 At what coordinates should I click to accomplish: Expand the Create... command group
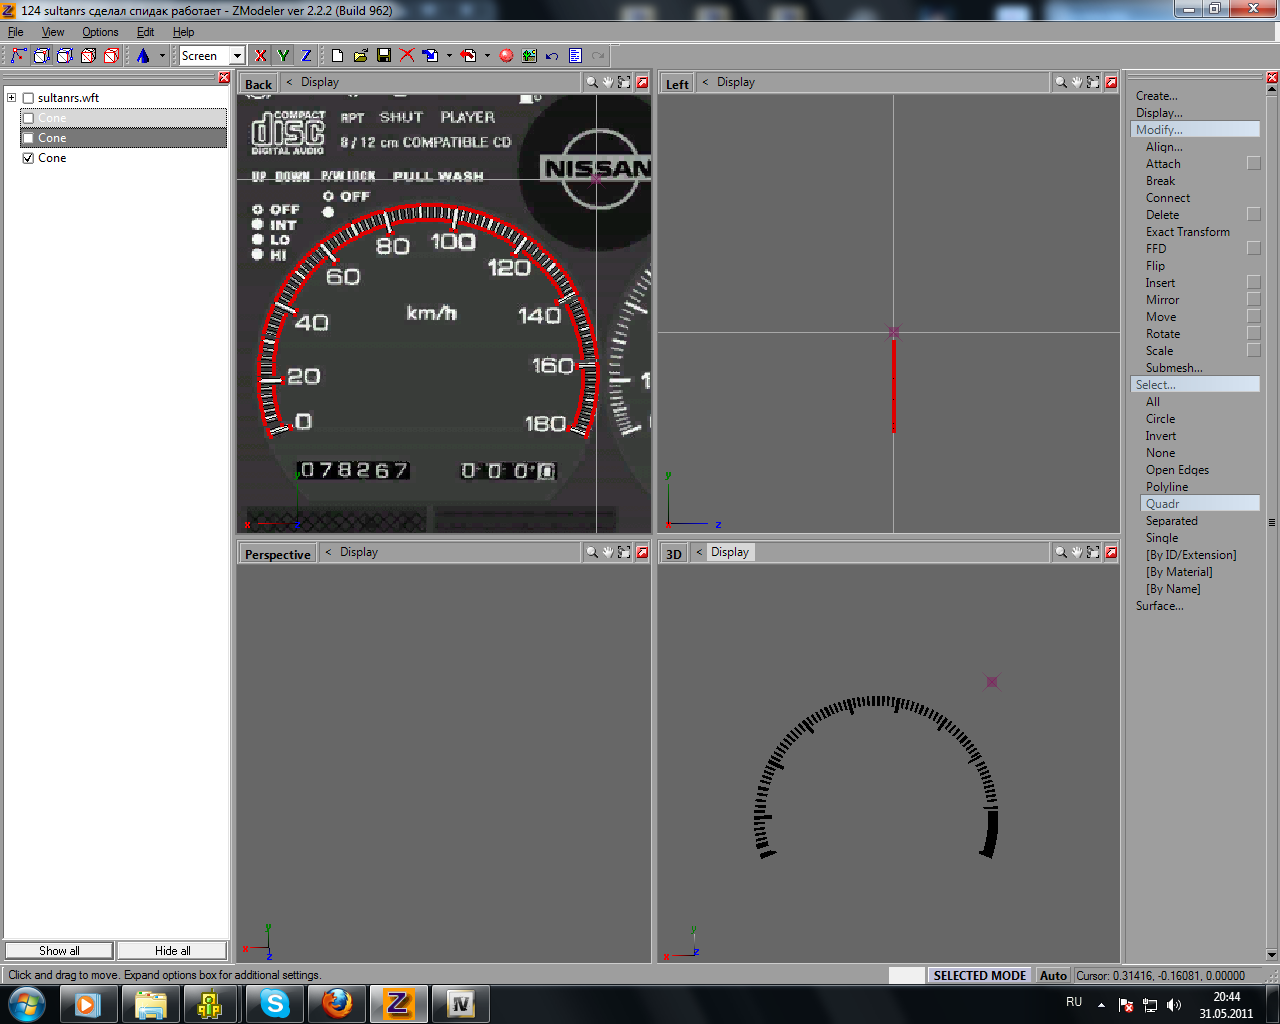click(1157, 96)
